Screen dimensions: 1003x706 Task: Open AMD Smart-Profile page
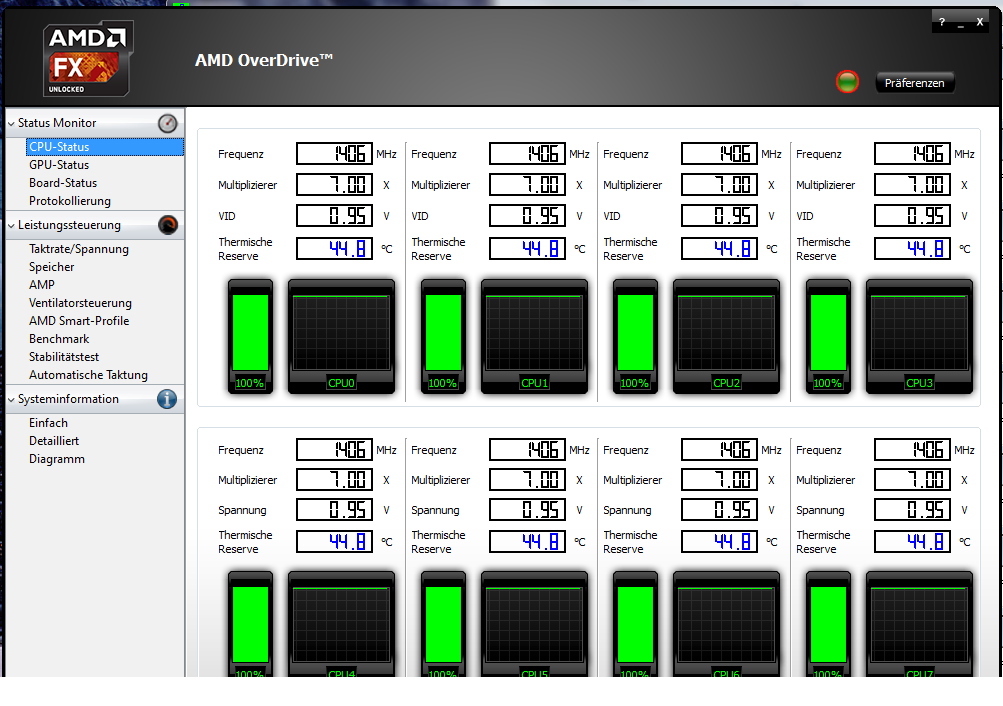click(x=79, y=320)
